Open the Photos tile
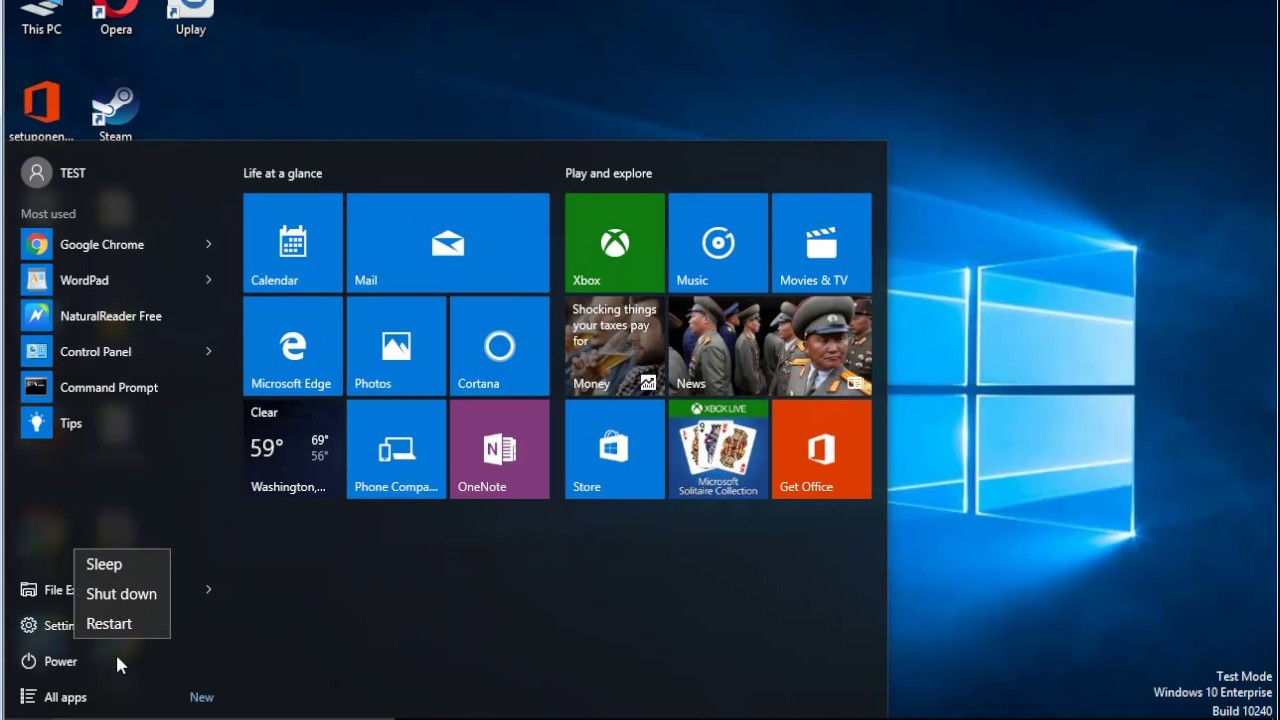The height and width of the screenshot is (720, 1280). pos(396,346)
